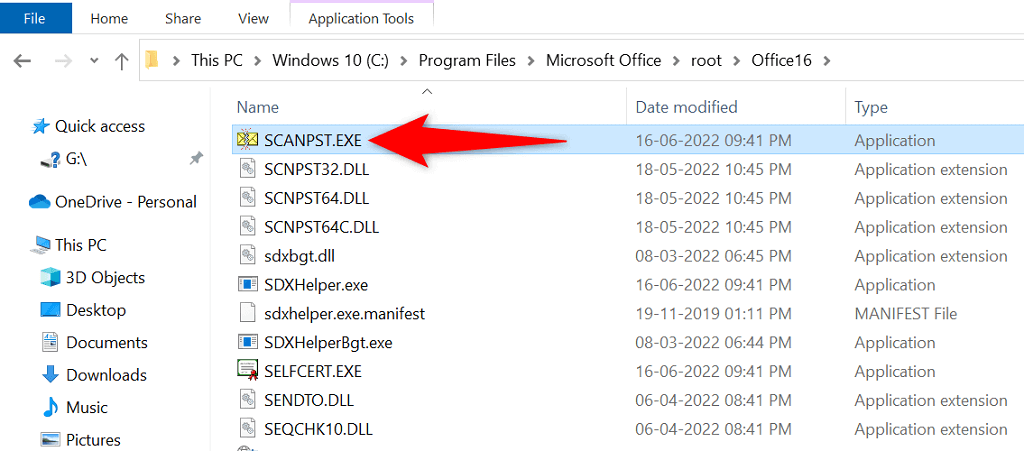Sort files by Date modified column
This screenshot has height=451, width=1024.
[x=686, y=107]
